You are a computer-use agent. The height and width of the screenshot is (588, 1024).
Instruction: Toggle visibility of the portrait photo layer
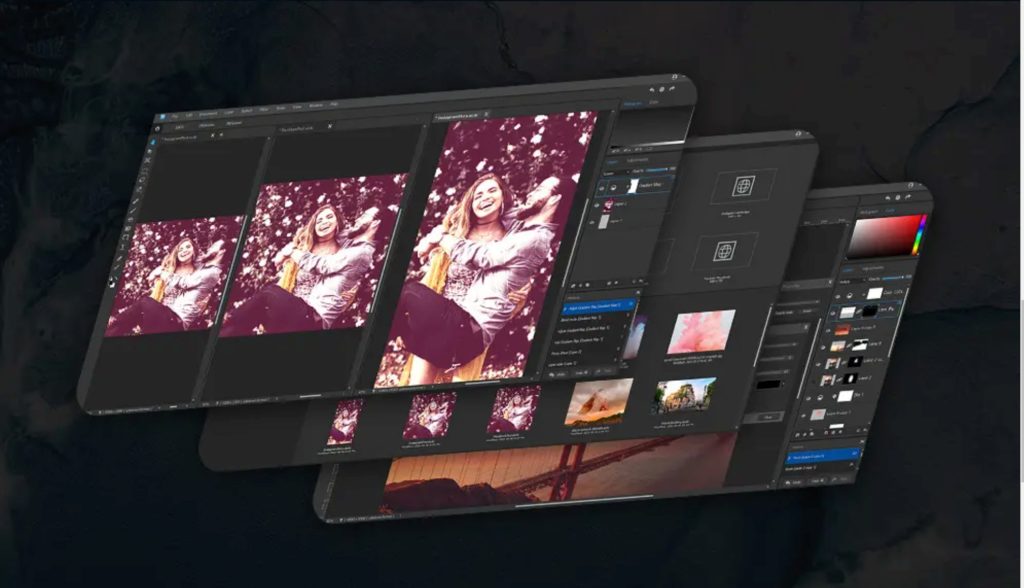(x=596, y=205)
